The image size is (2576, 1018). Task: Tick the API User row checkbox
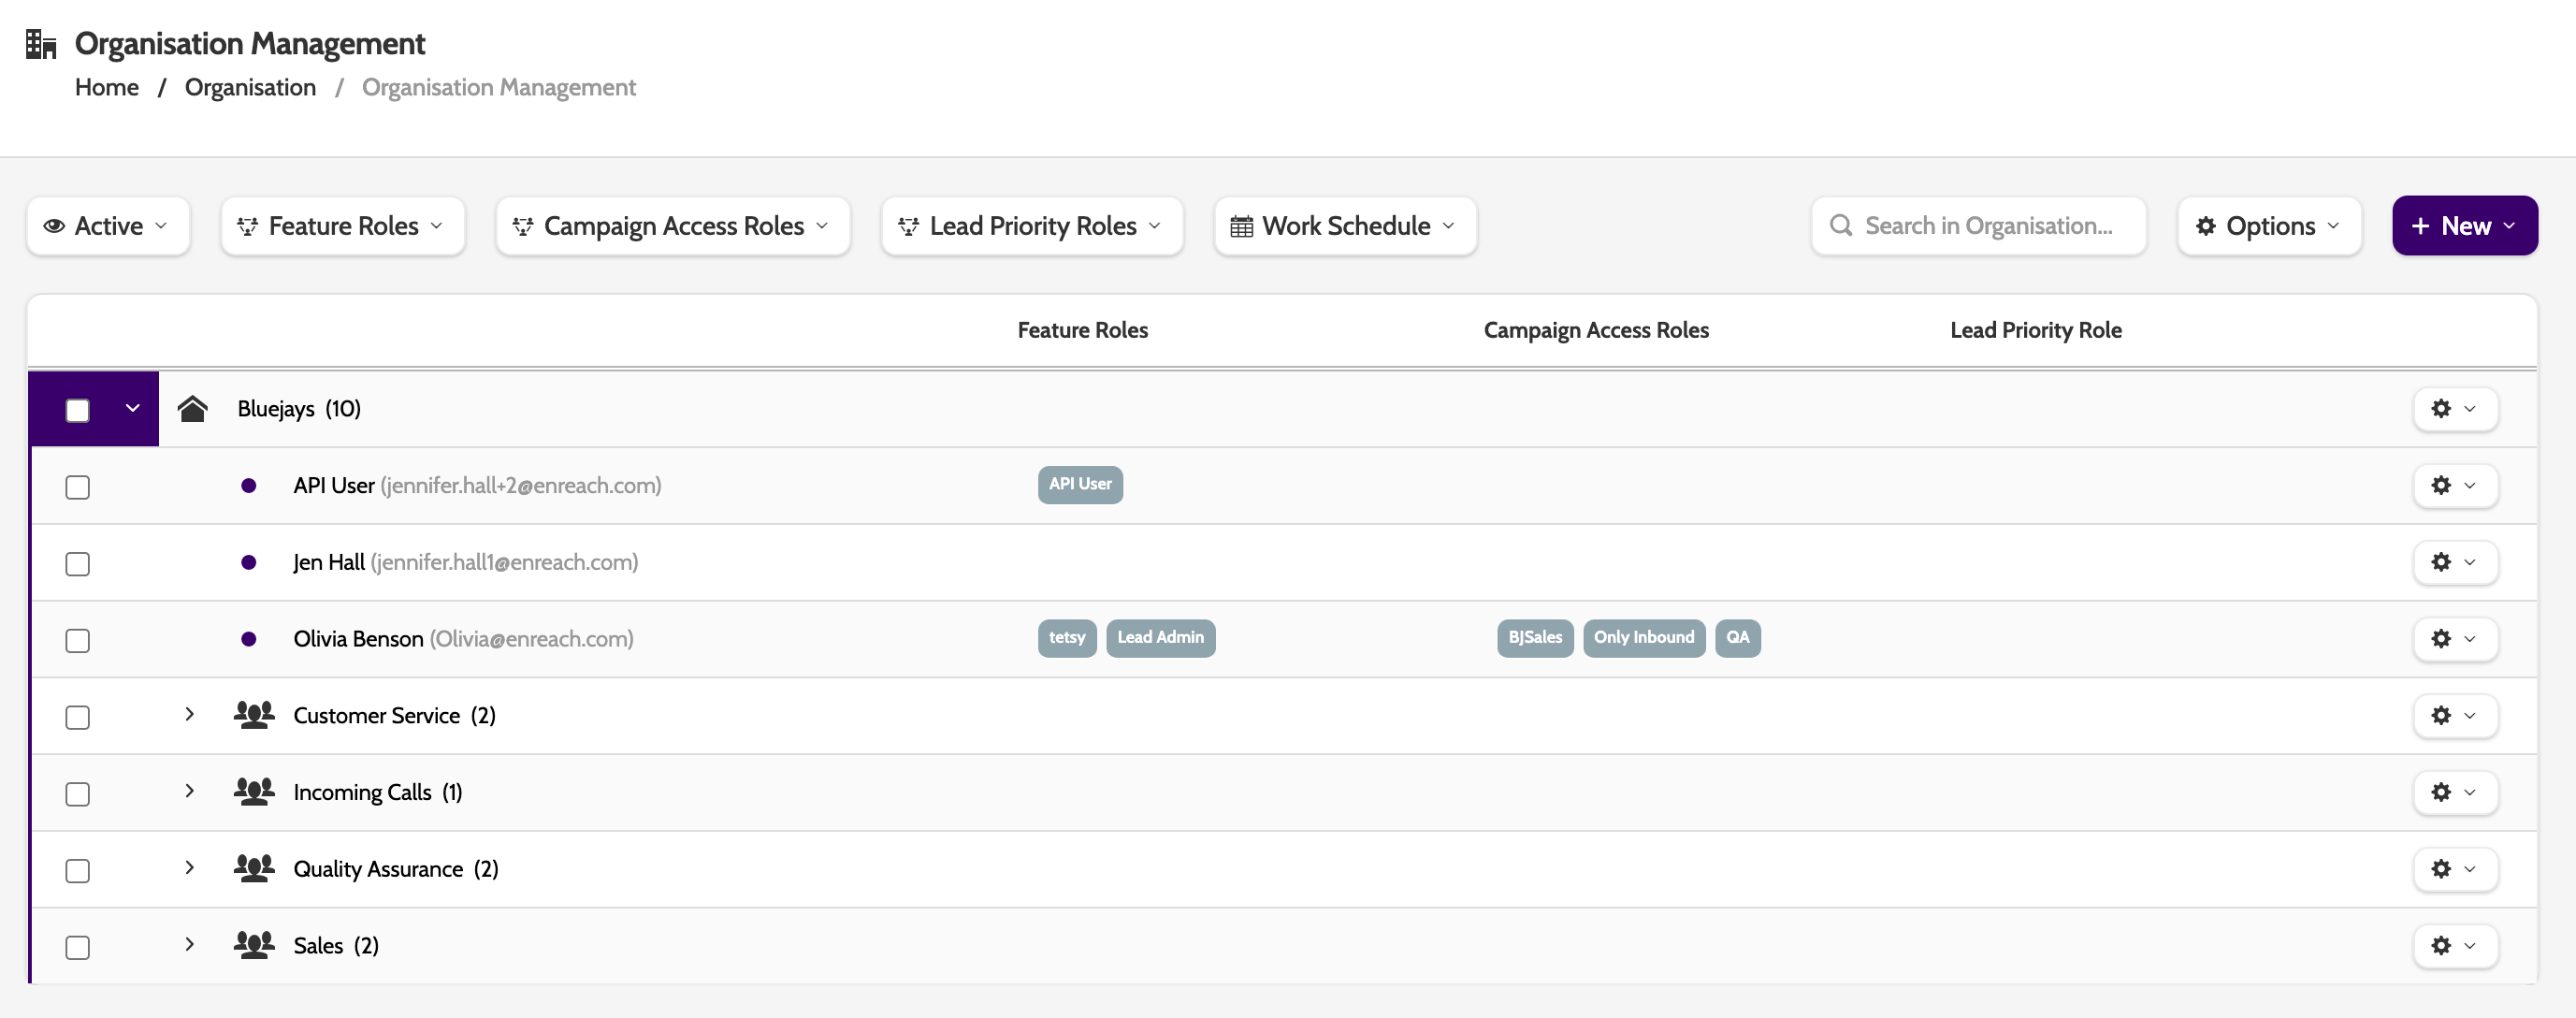(x=78, y=487)
